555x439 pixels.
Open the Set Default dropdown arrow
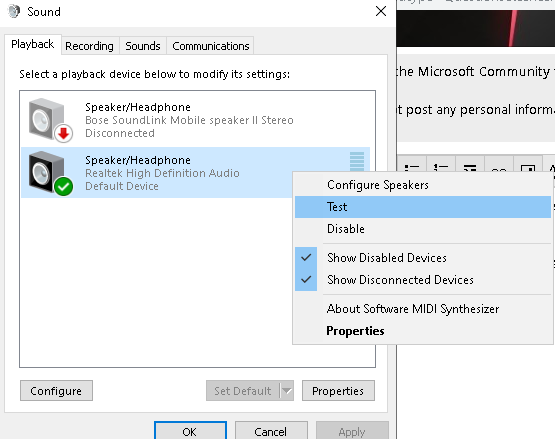click(287, 391)
